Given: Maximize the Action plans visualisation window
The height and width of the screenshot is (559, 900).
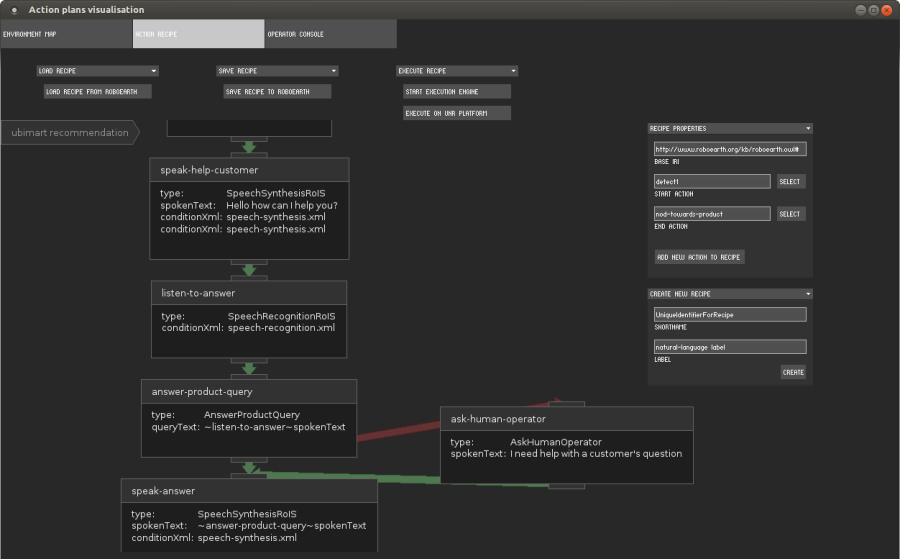Looking at the screenshot, I should (873, 9).
